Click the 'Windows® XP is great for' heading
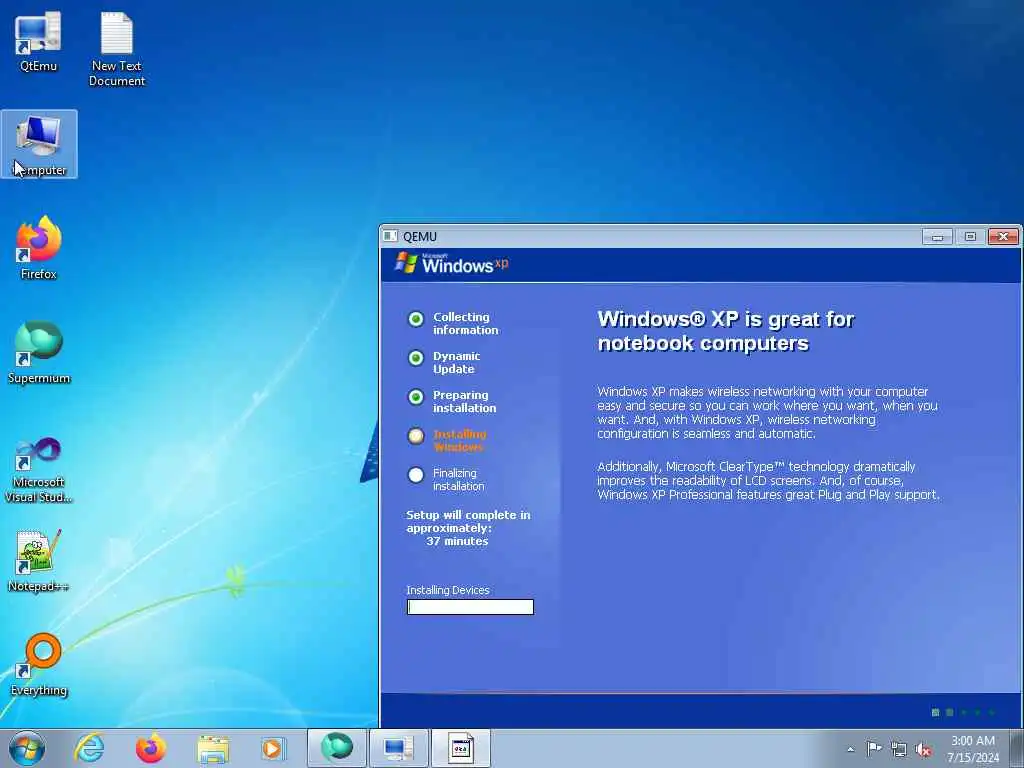The height and width of the screenshot is (768, 1024). [x=726, y=319]
